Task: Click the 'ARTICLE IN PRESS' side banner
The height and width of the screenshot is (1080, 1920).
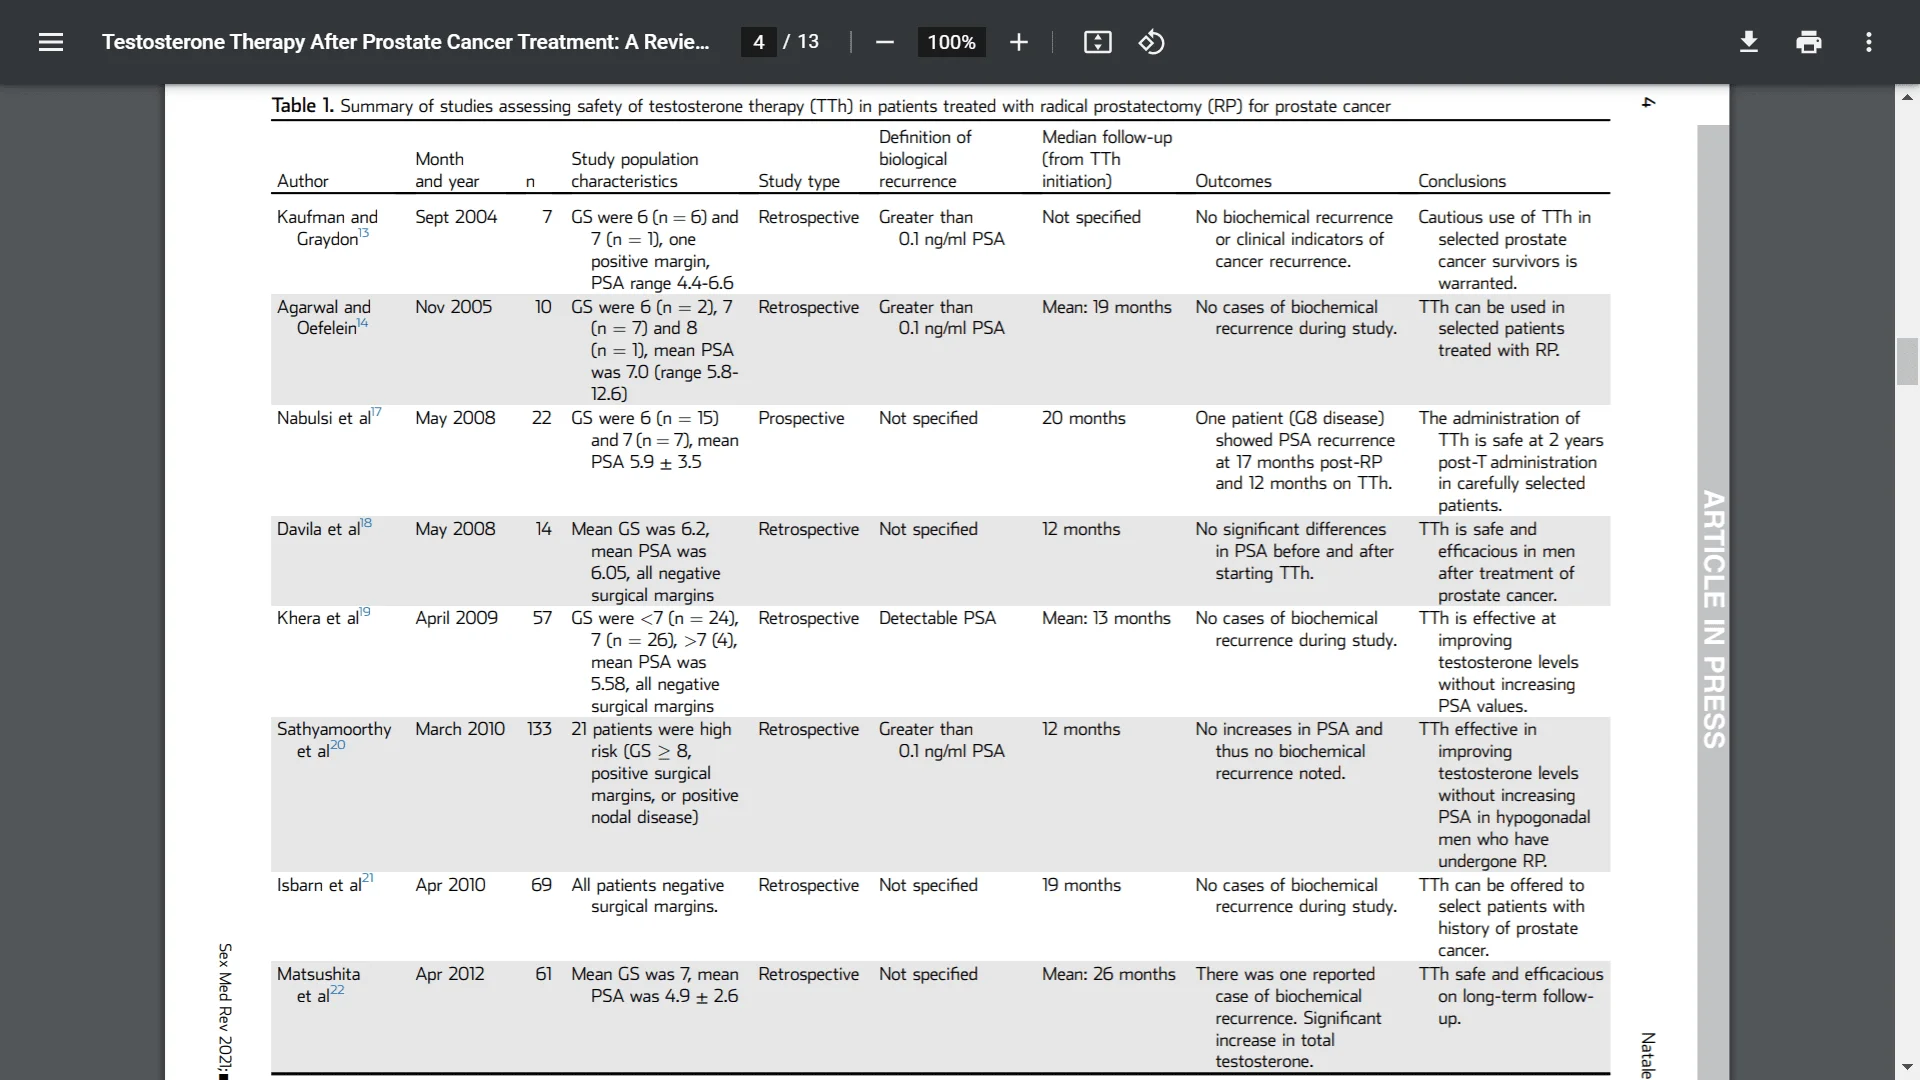Action: 1713,619
